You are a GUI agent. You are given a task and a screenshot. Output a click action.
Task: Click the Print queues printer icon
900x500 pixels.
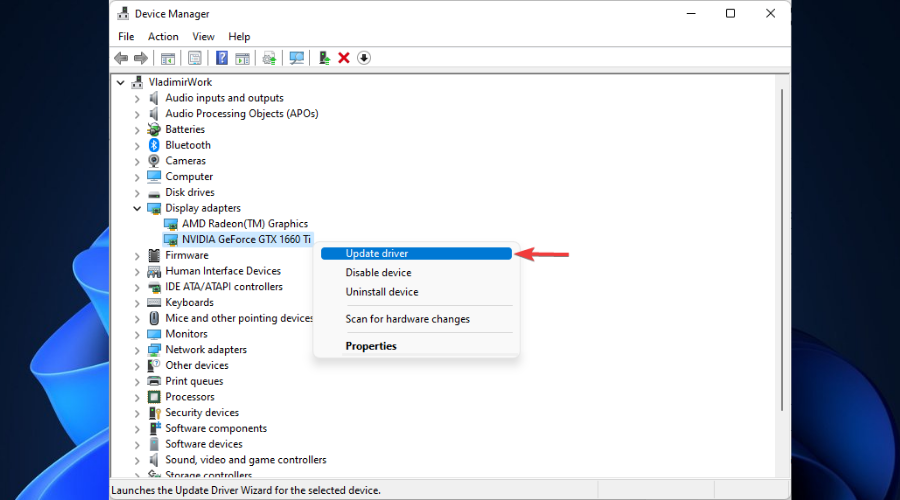(154, 381)
